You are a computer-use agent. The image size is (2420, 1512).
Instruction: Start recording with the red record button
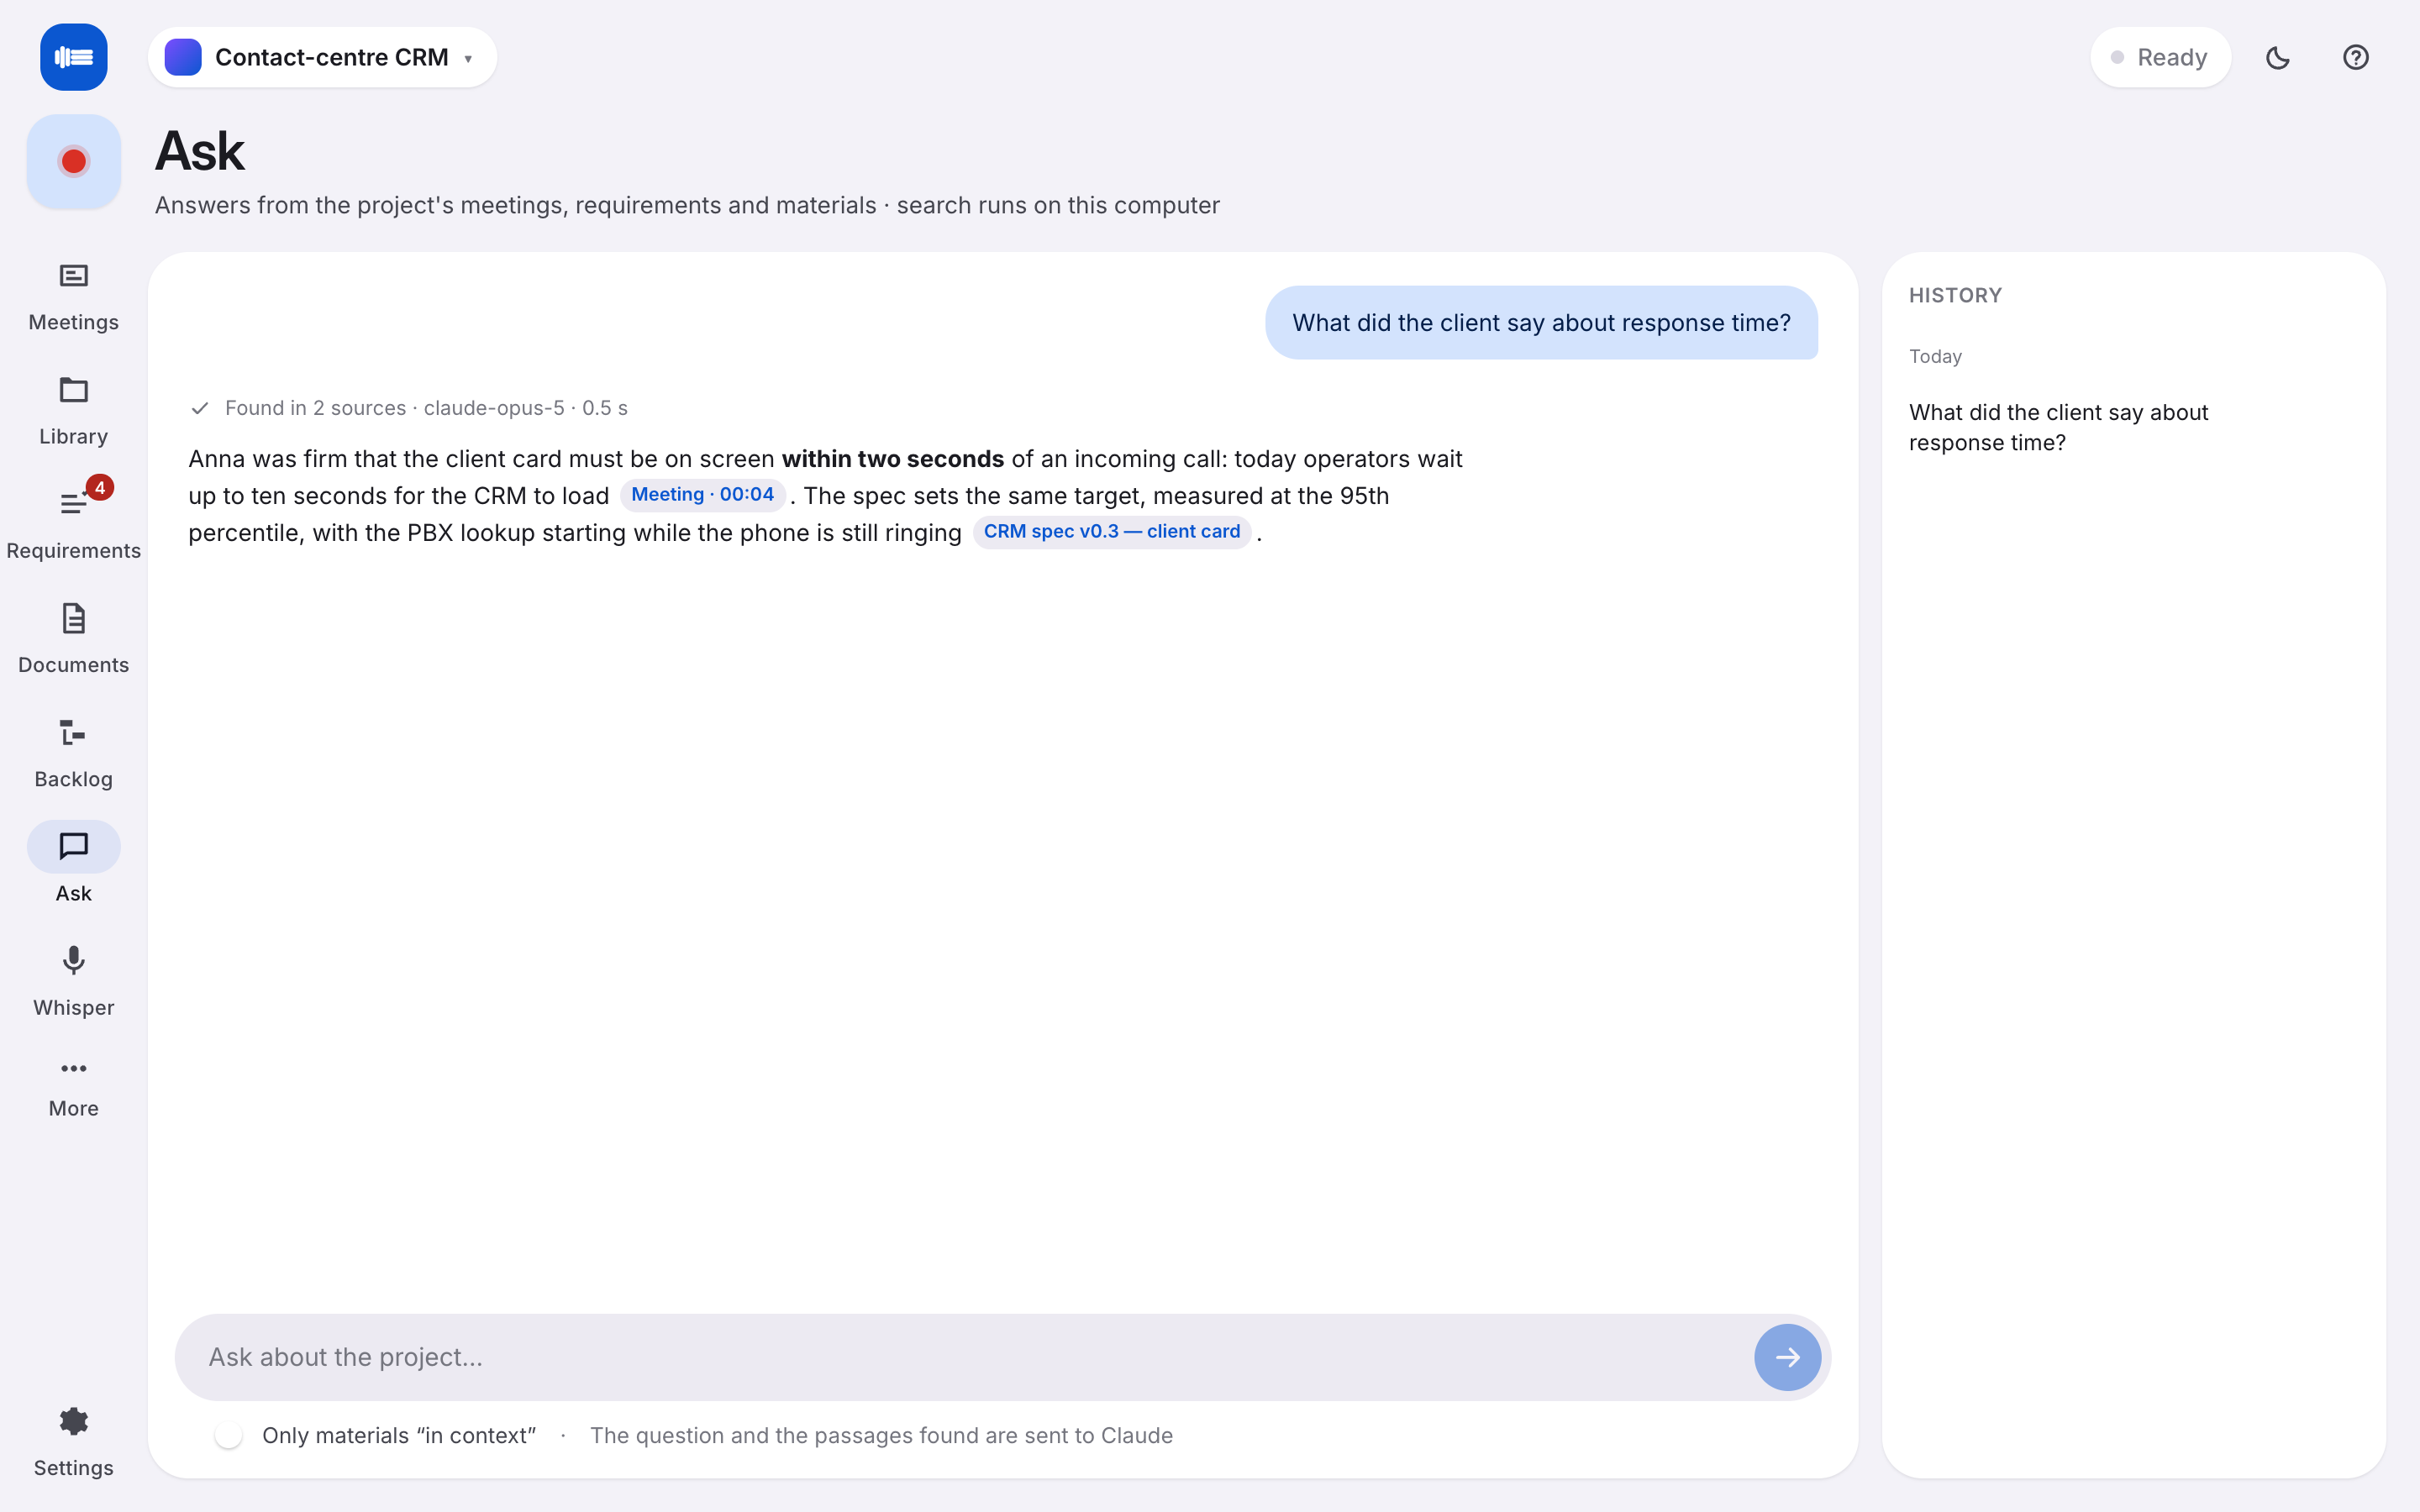click(73, 161)
